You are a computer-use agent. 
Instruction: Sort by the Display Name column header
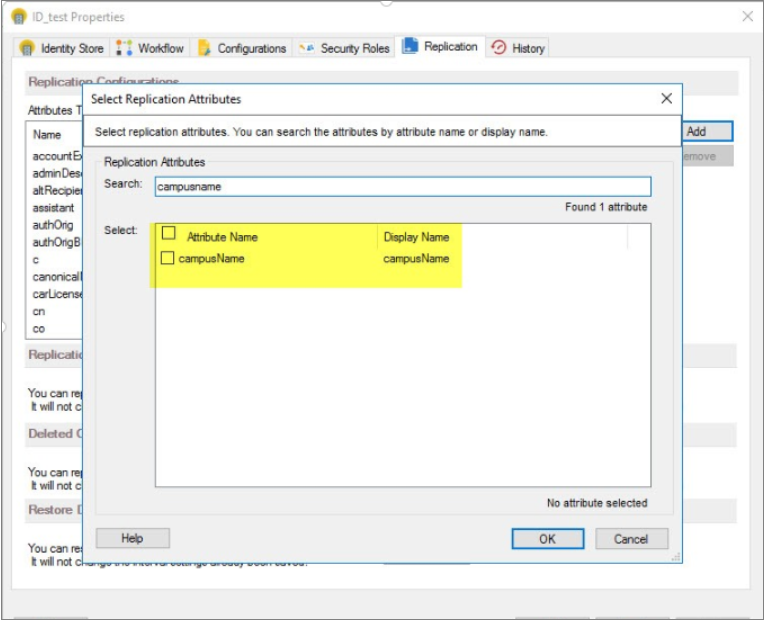point(417,237)
